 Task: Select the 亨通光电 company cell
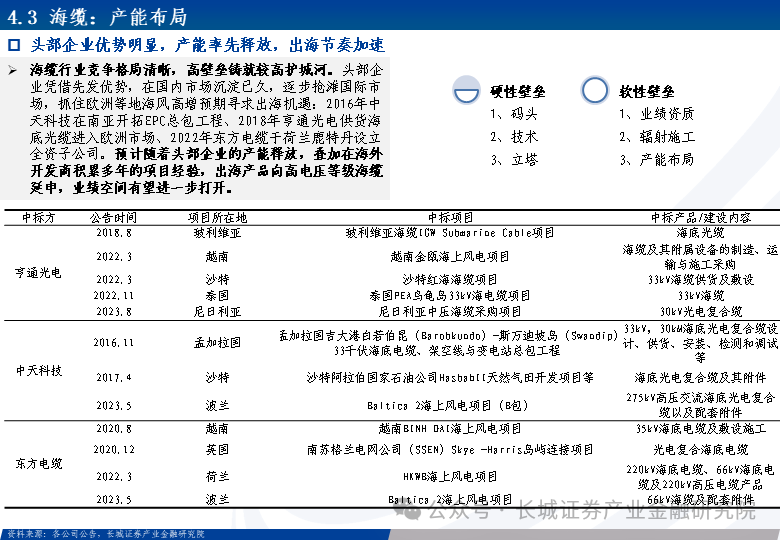(38, 272)
